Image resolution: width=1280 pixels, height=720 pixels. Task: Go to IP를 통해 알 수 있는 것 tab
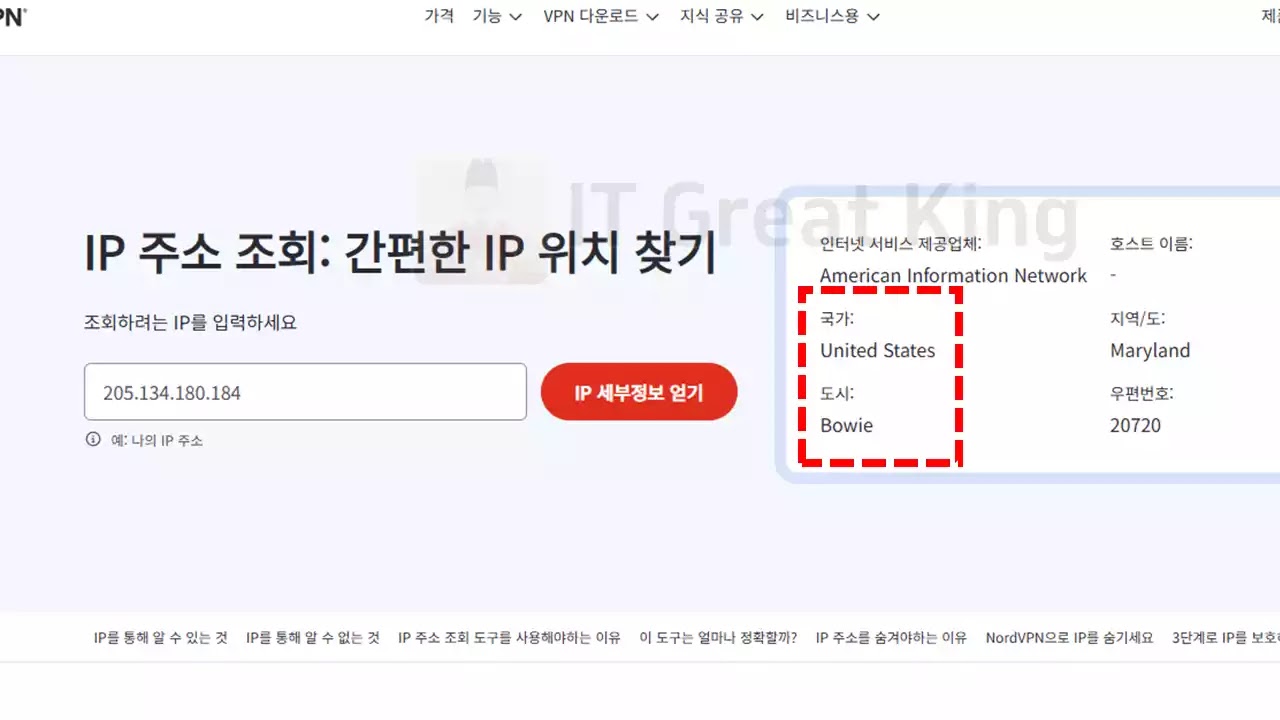click(x=161, y=637)
